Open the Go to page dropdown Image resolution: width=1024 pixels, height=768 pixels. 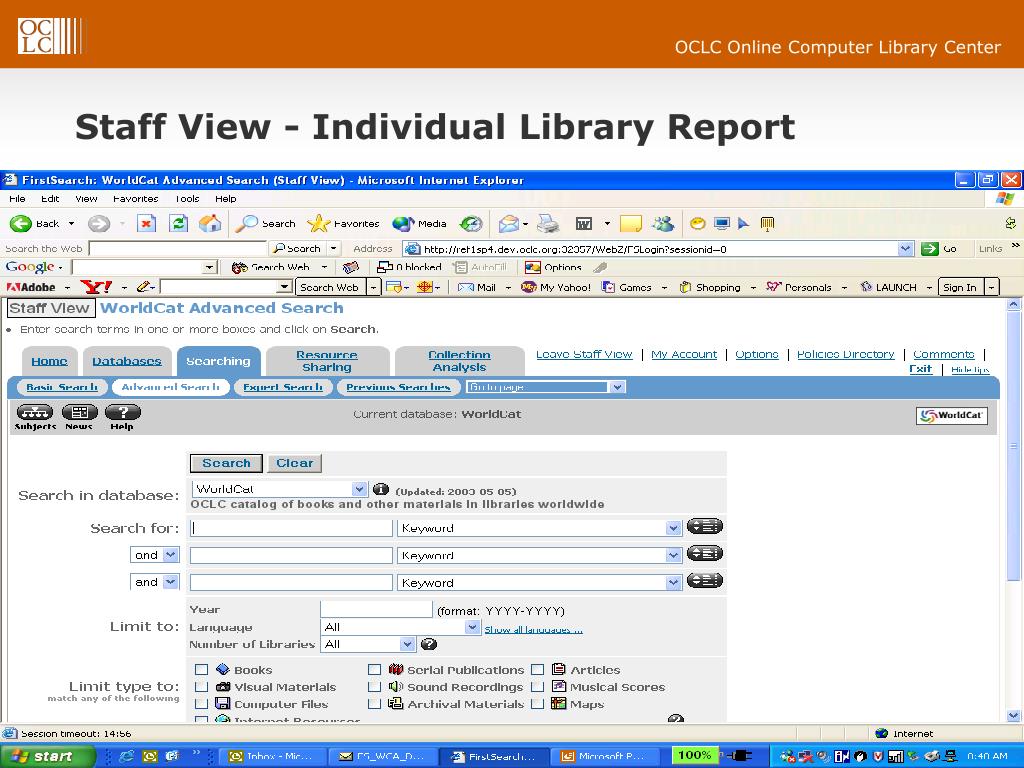tap(546, 387)
